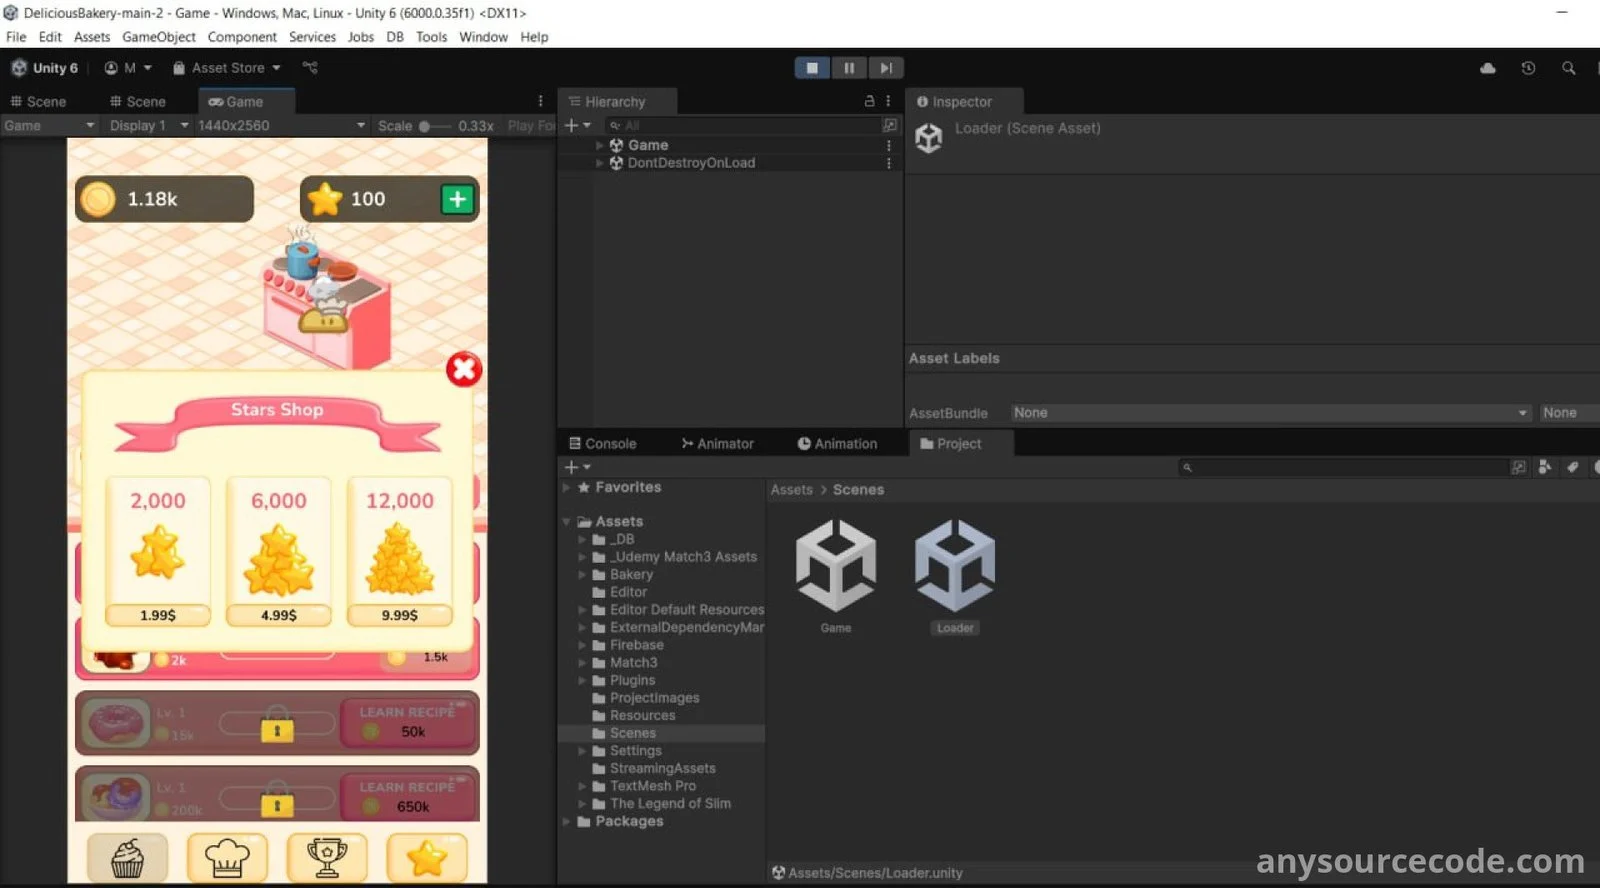Viewport: 1600px width, 888px height.
Task: Tap the green plus add-stars button
Action: pos(457,199)
